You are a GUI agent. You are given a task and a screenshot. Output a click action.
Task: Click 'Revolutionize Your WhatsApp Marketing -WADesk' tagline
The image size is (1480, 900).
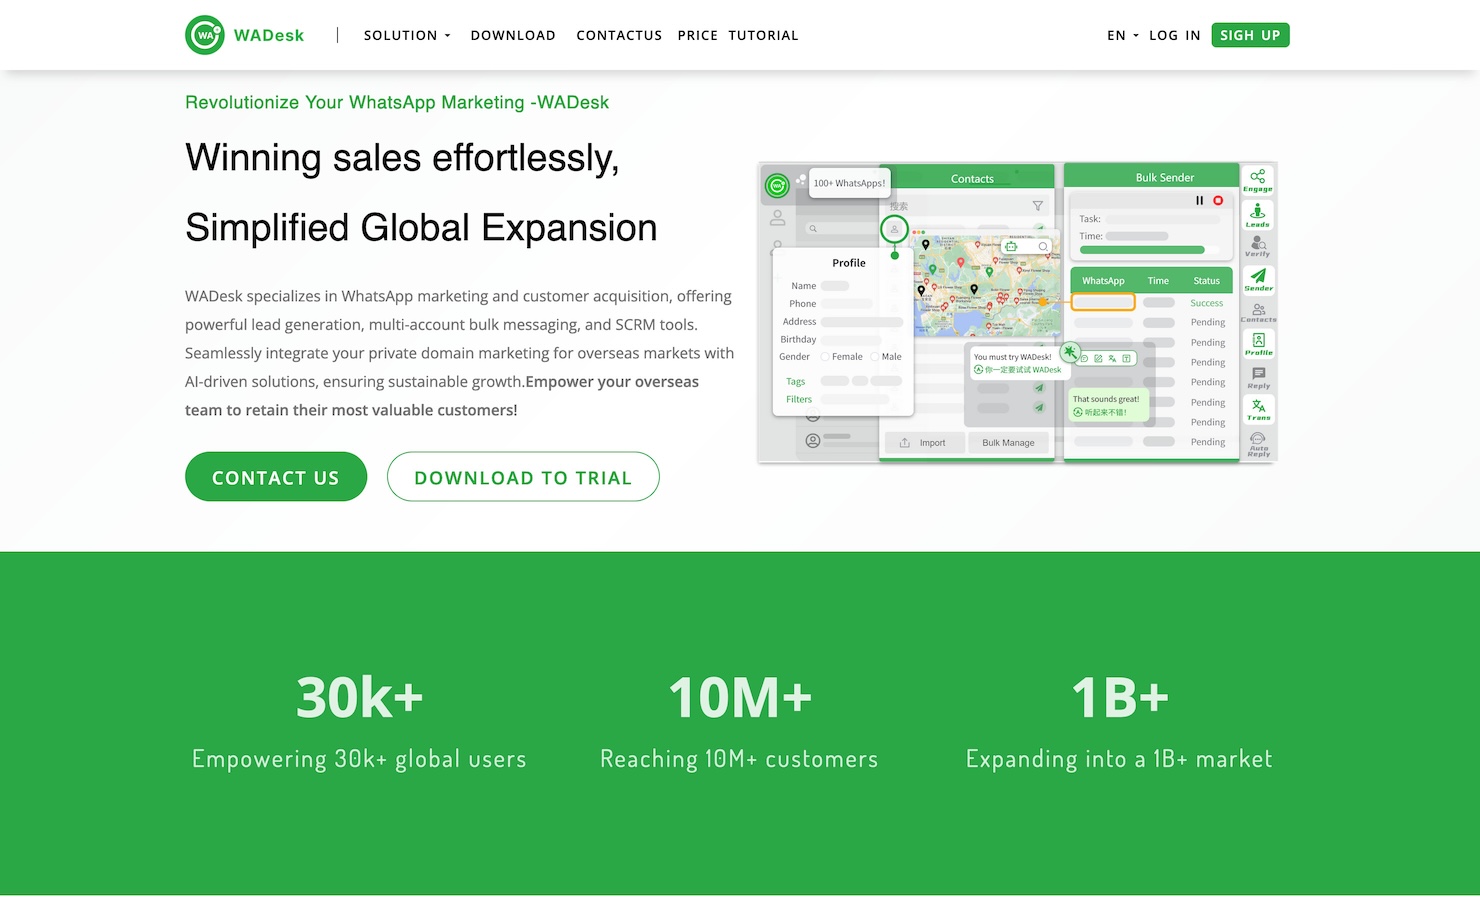click(397, 102)
